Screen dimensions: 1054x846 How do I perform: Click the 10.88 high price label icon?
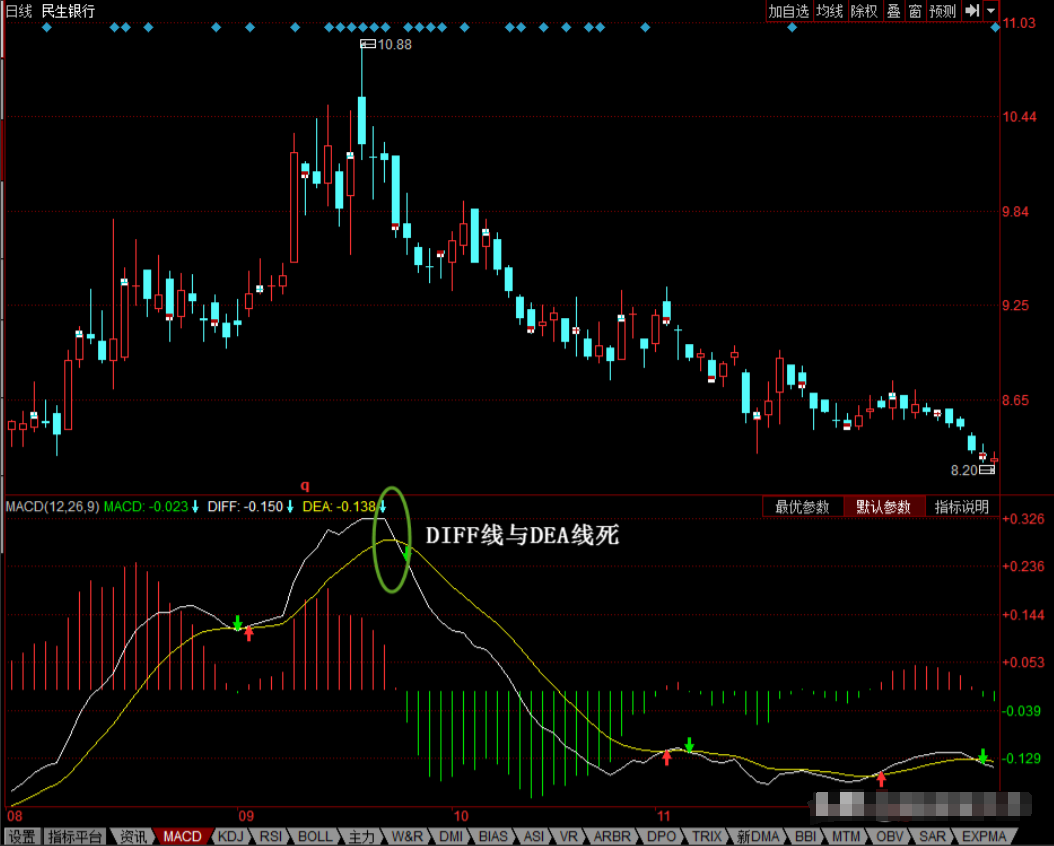(x=368, y=44)
